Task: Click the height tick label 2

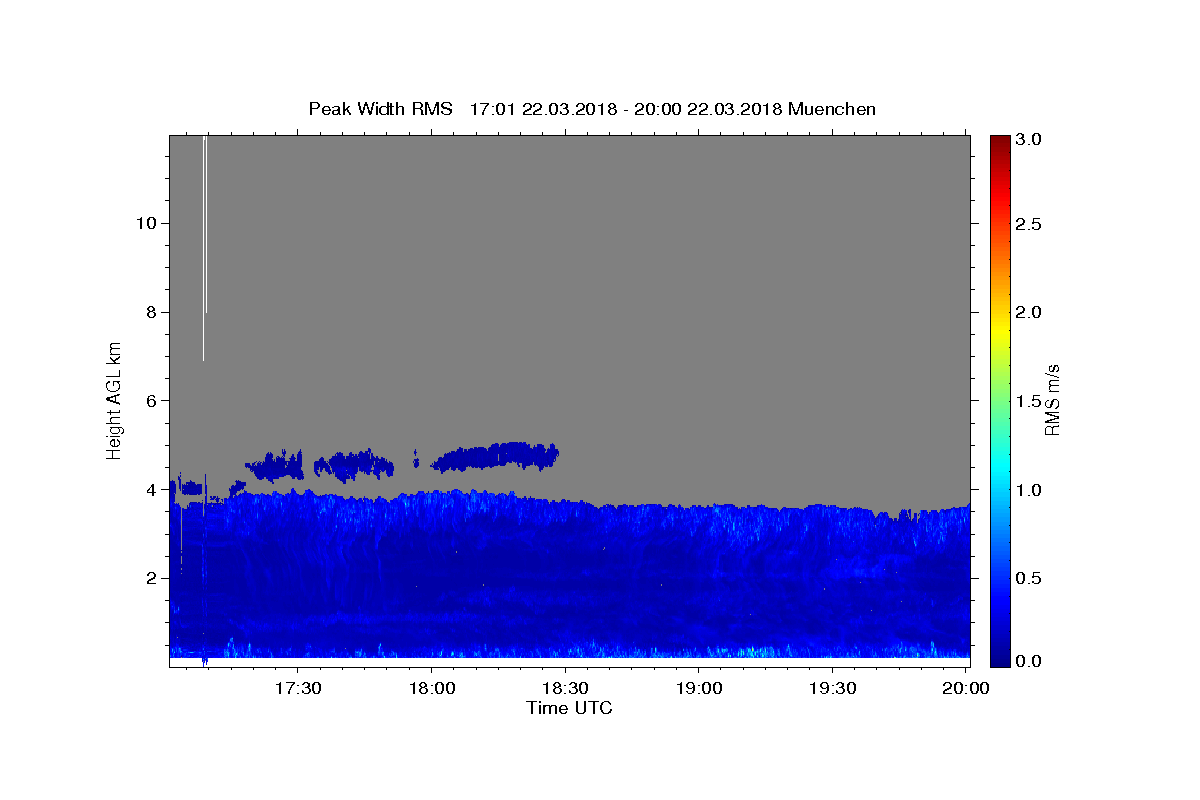Action: 149,578
